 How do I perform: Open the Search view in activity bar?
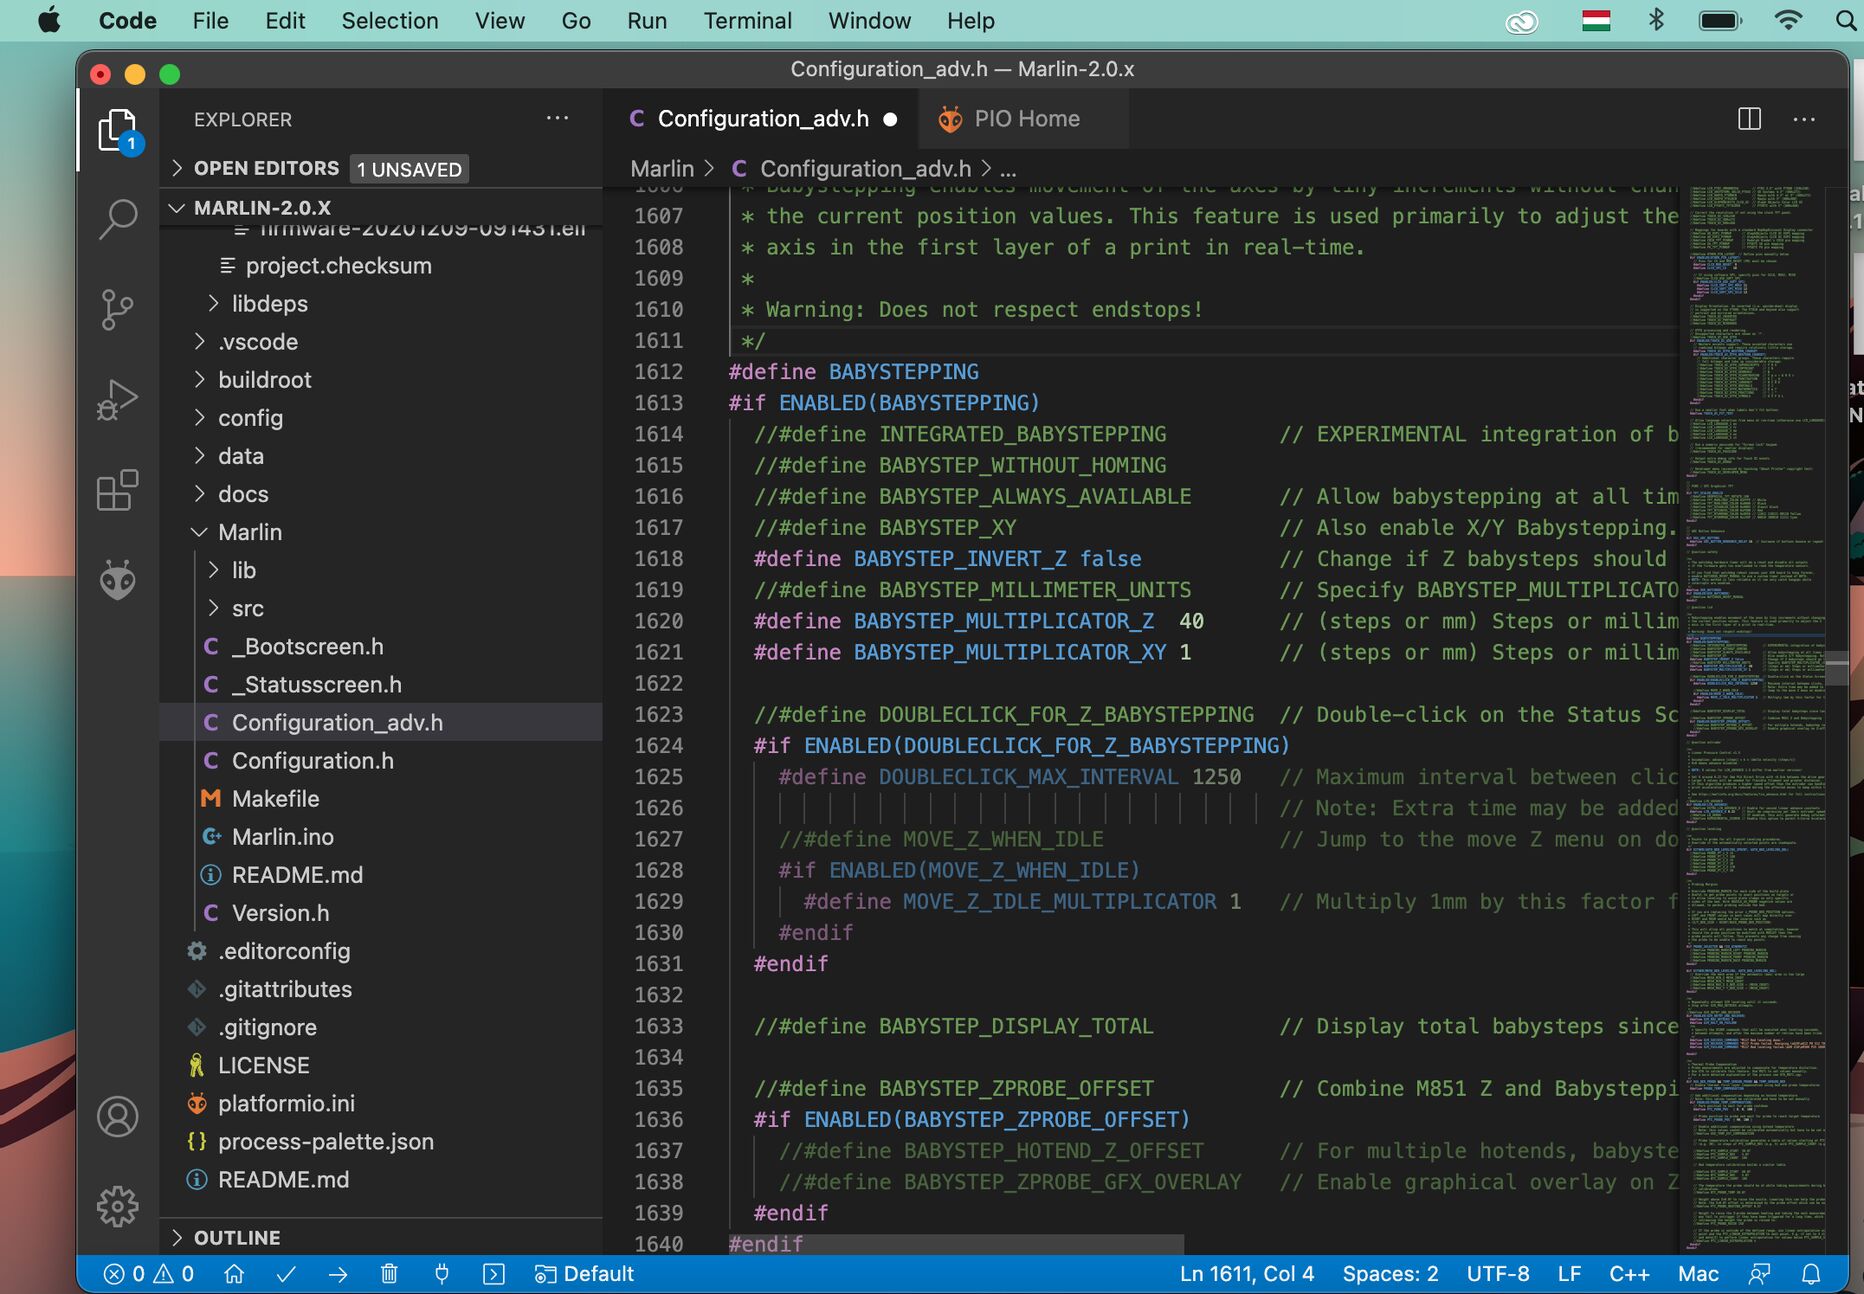[x=118, y=219]
